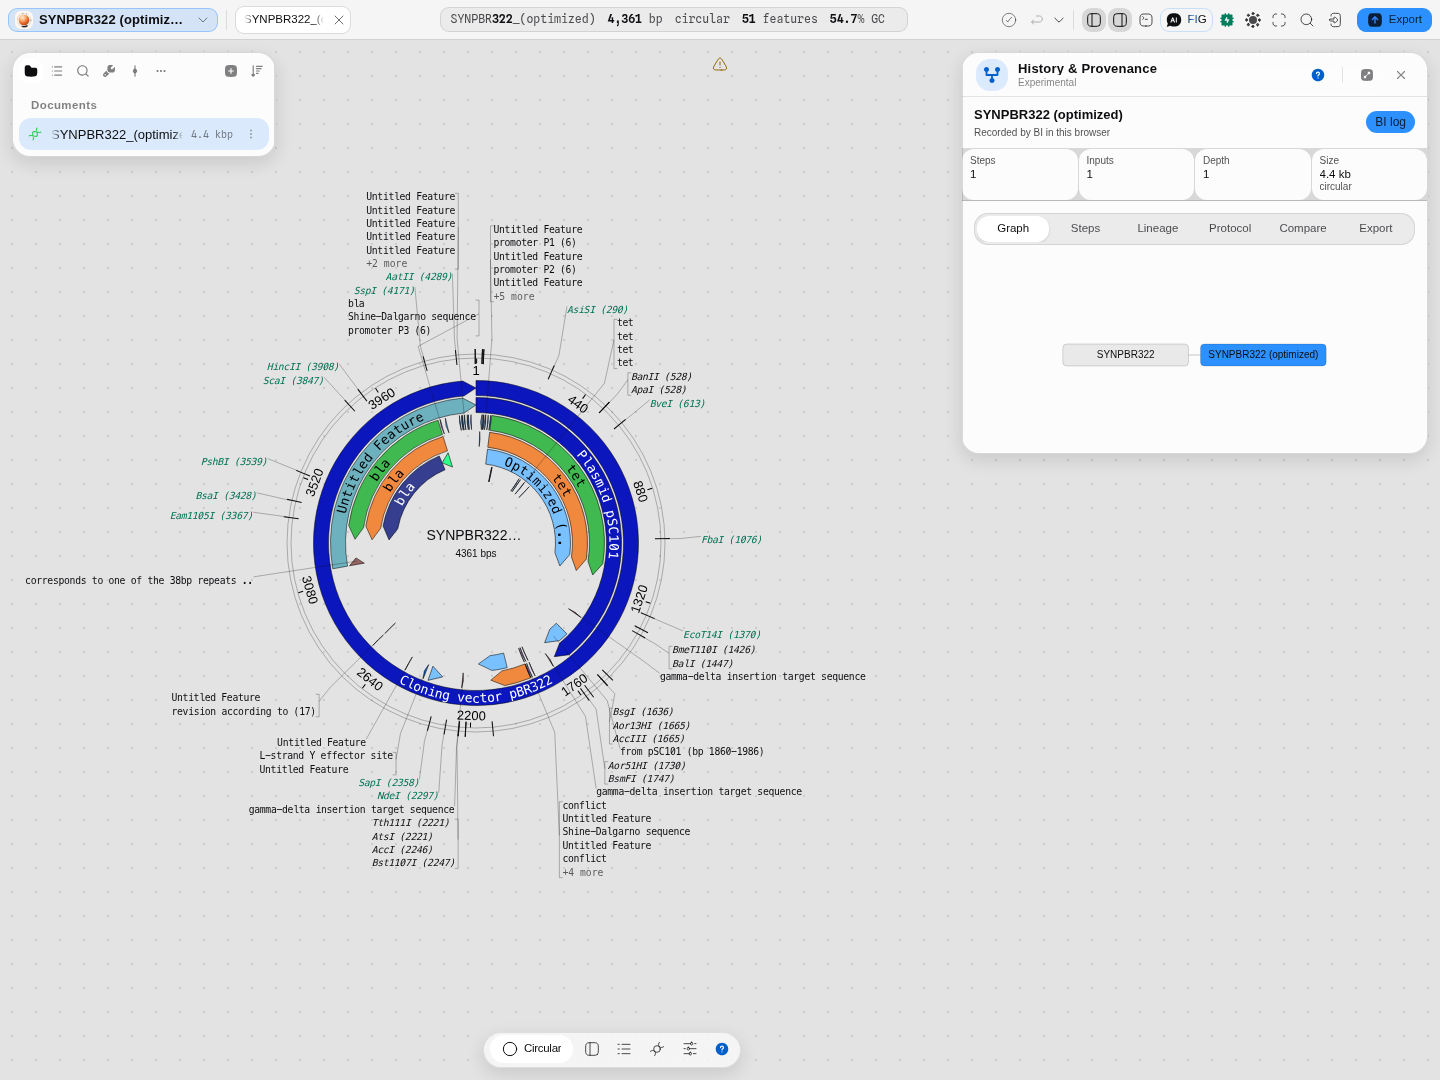
Task: Switch to the Steps tab
Action: [1085, 229]
